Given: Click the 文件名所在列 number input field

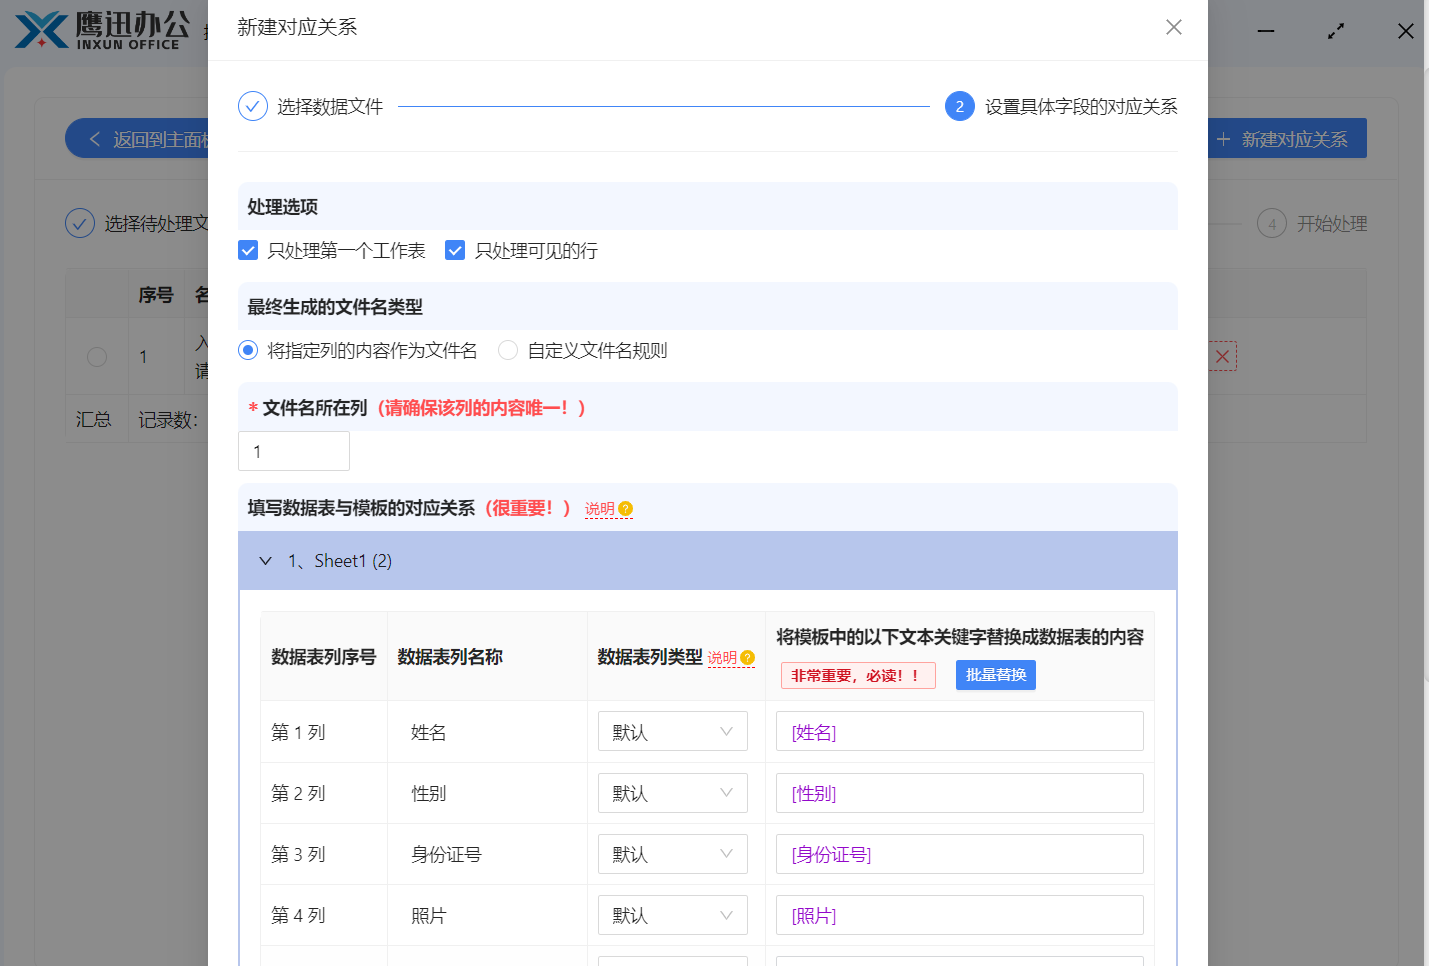Looking at the screenshot, I should tap(294, 451).
